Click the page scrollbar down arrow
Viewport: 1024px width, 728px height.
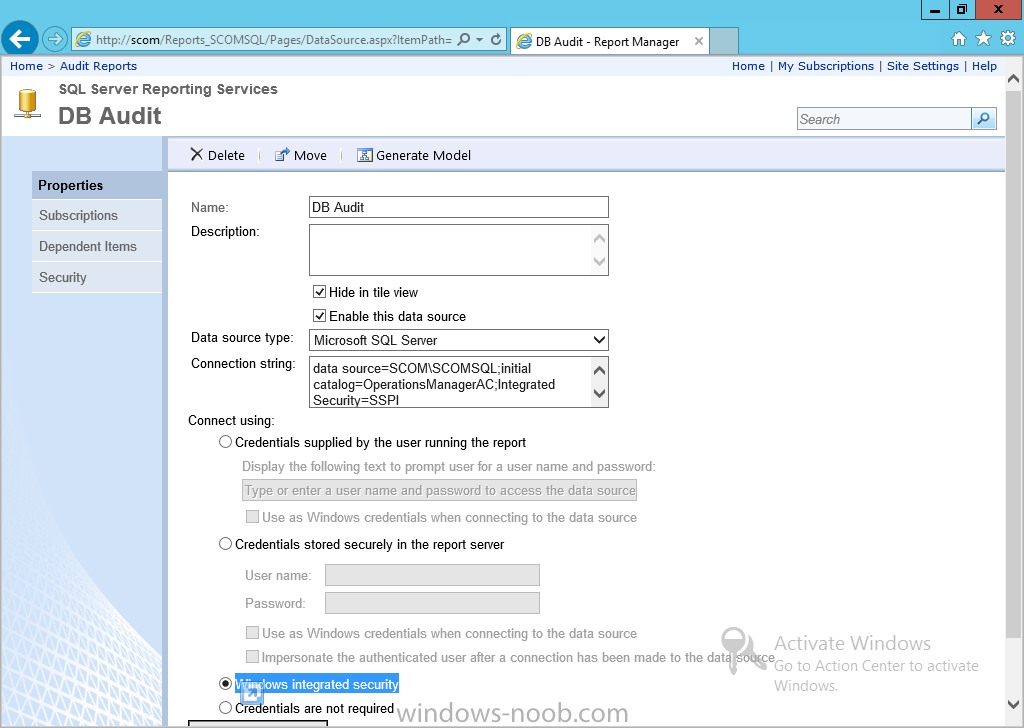click(1013, 704)
